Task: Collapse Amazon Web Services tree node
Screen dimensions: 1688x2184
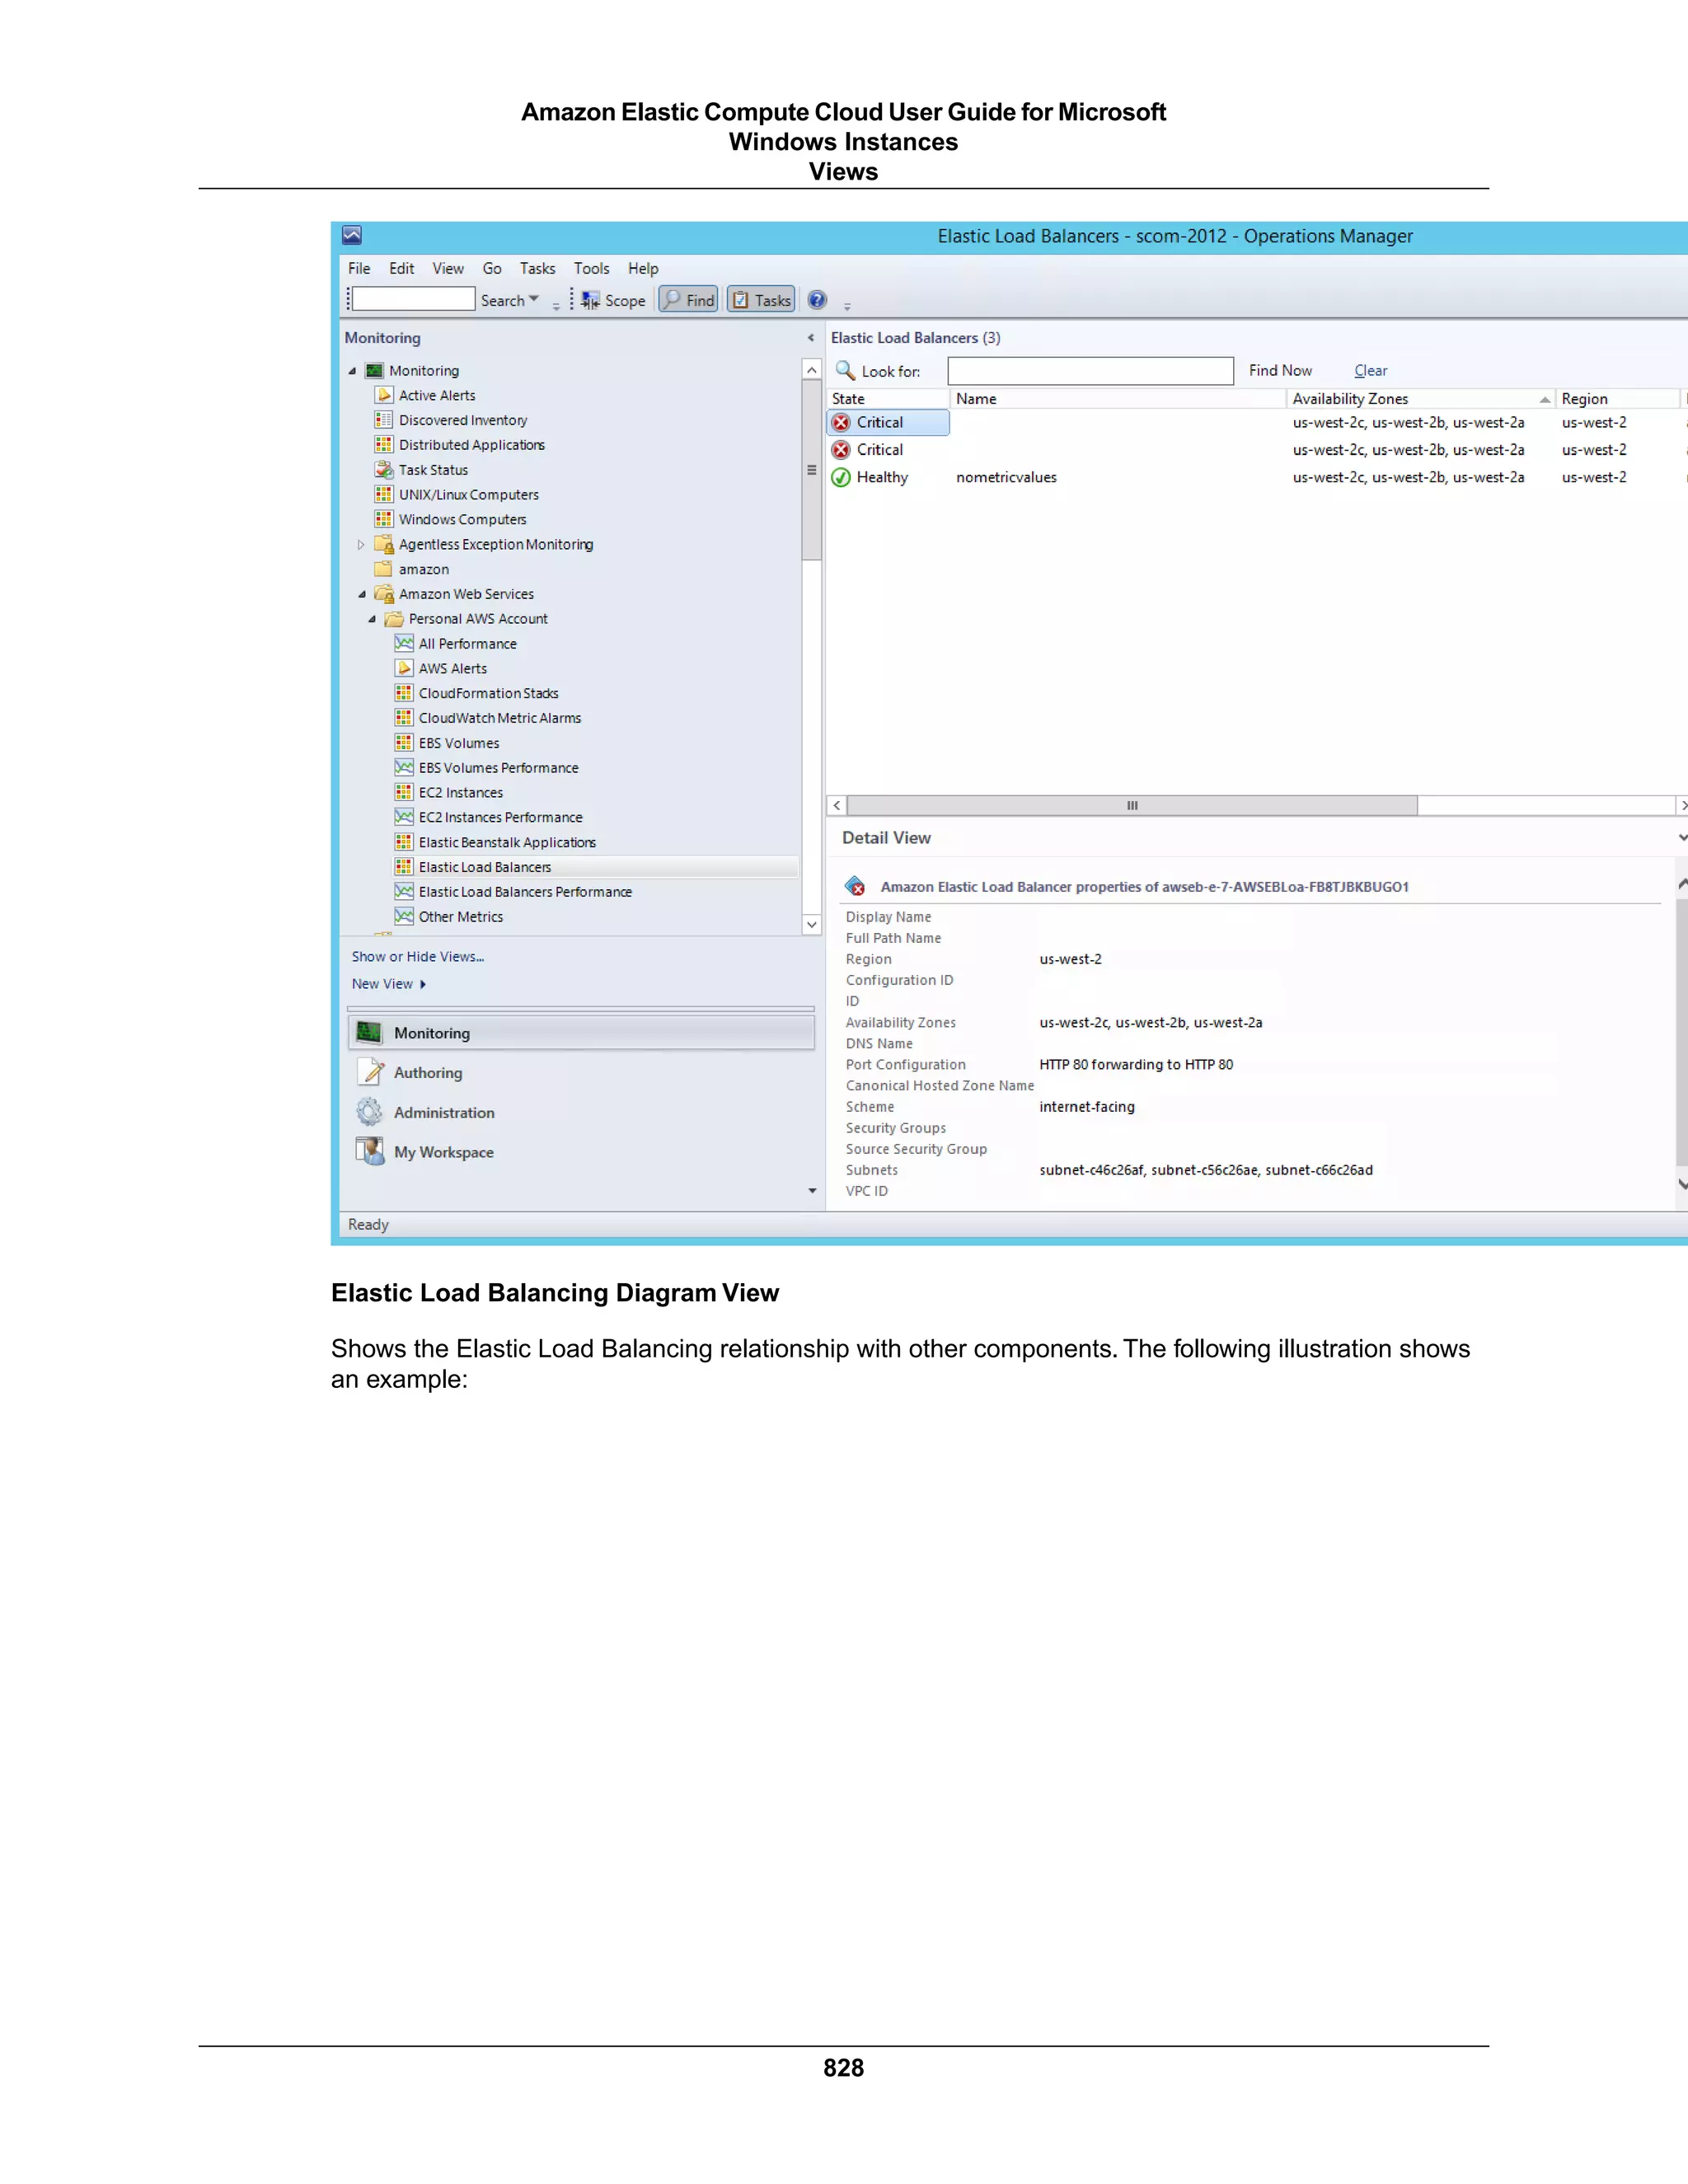Action: point(362,594)
